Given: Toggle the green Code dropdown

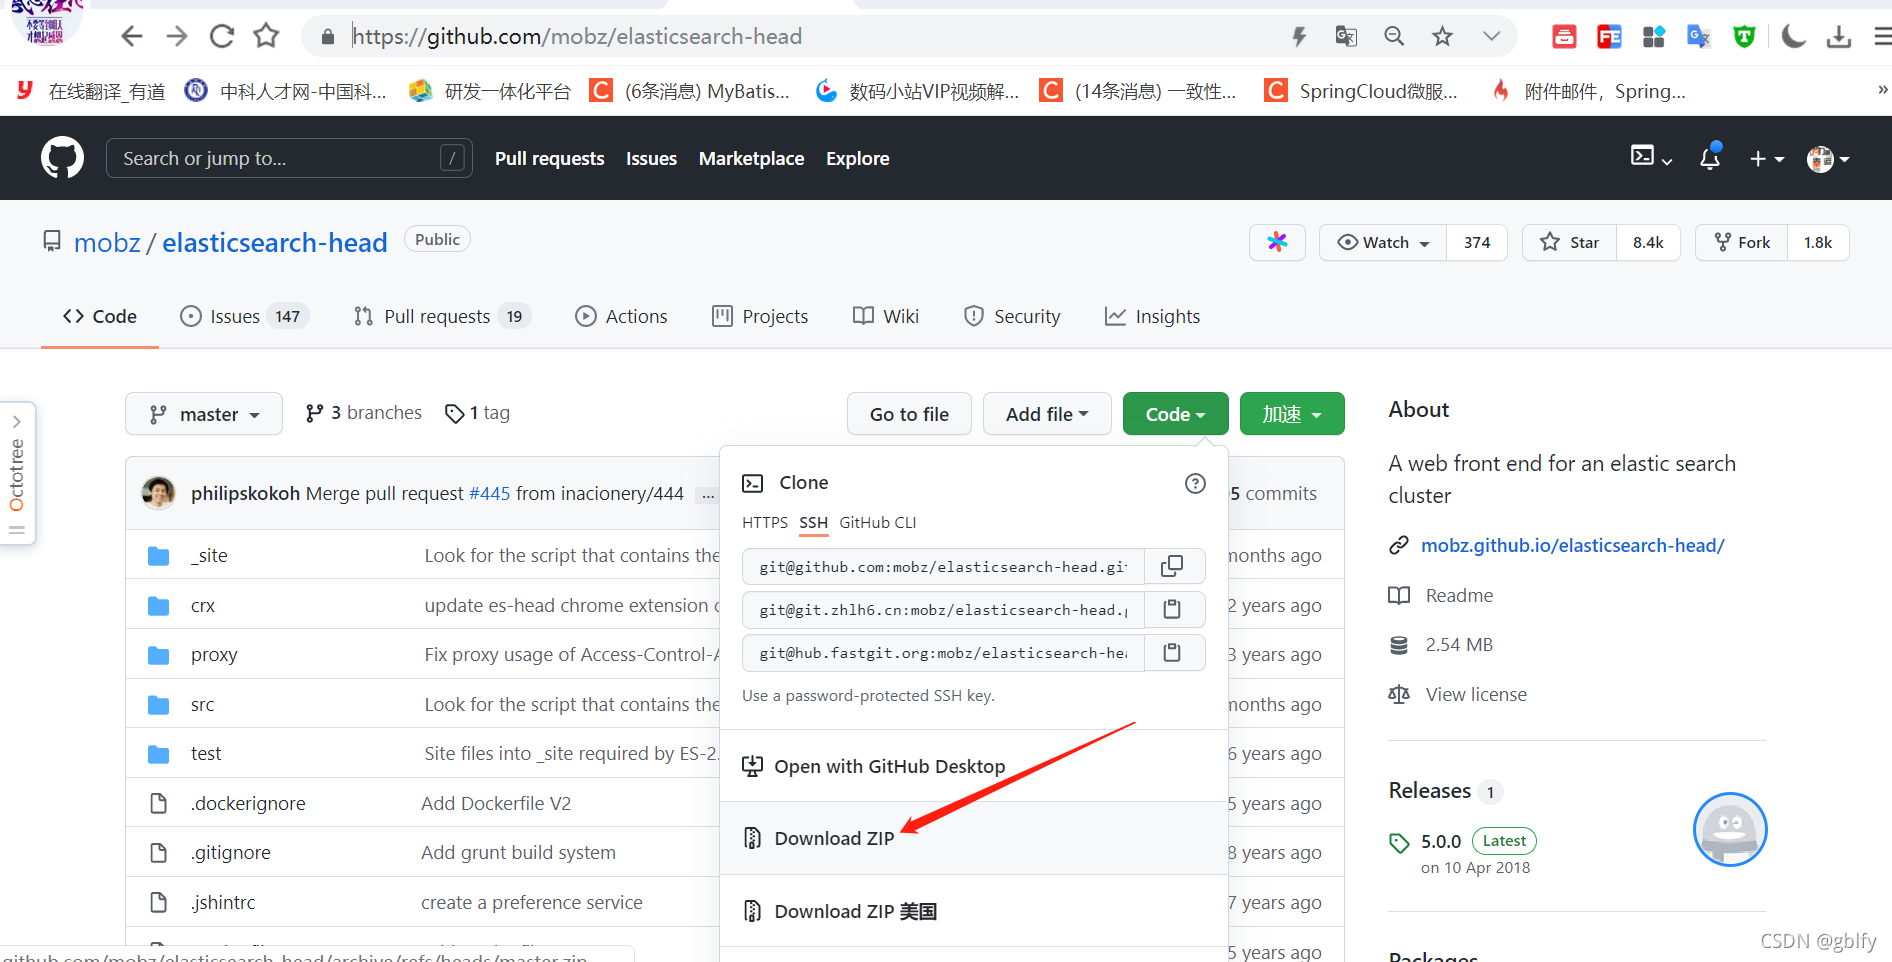Looking at the screenshot, I should [x=1175, y=414].
